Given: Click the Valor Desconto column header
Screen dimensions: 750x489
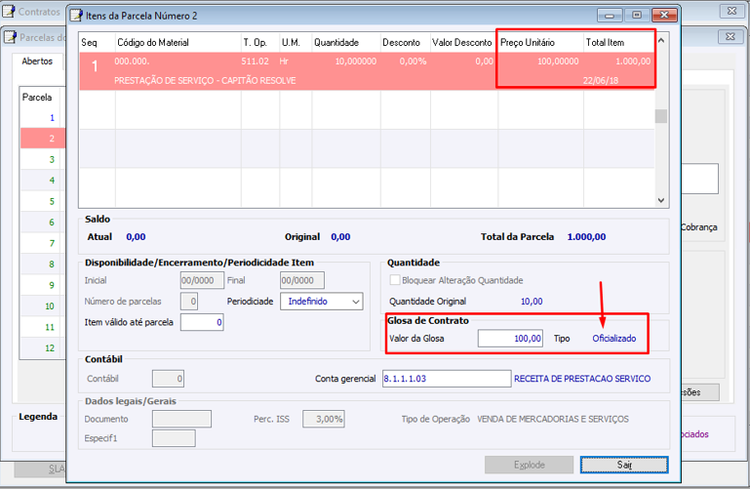Looking at the screenshot, I should [464, 43].
